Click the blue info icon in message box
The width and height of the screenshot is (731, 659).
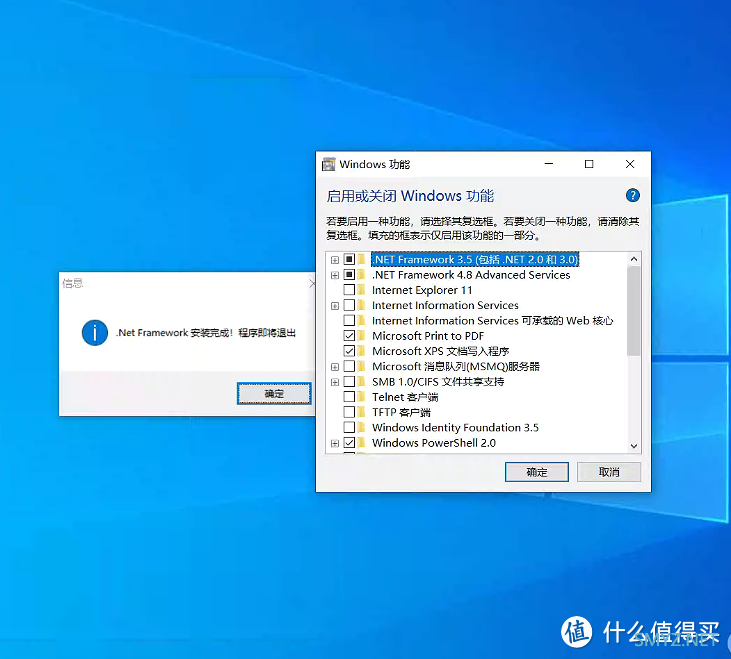click(x=95, y=333)
